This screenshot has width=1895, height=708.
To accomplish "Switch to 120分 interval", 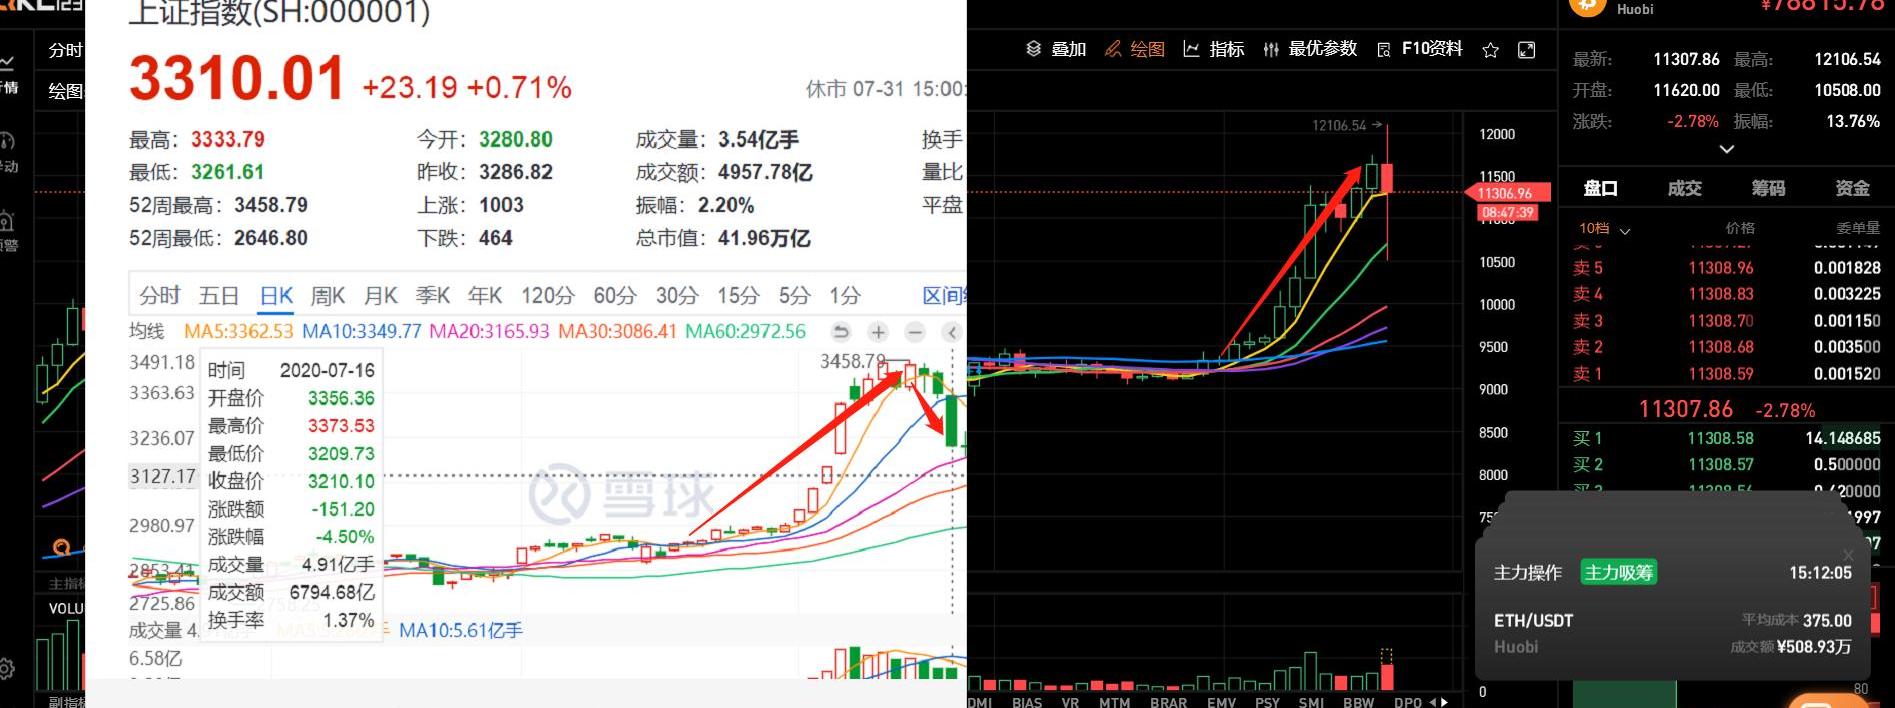I will point(548,295).
